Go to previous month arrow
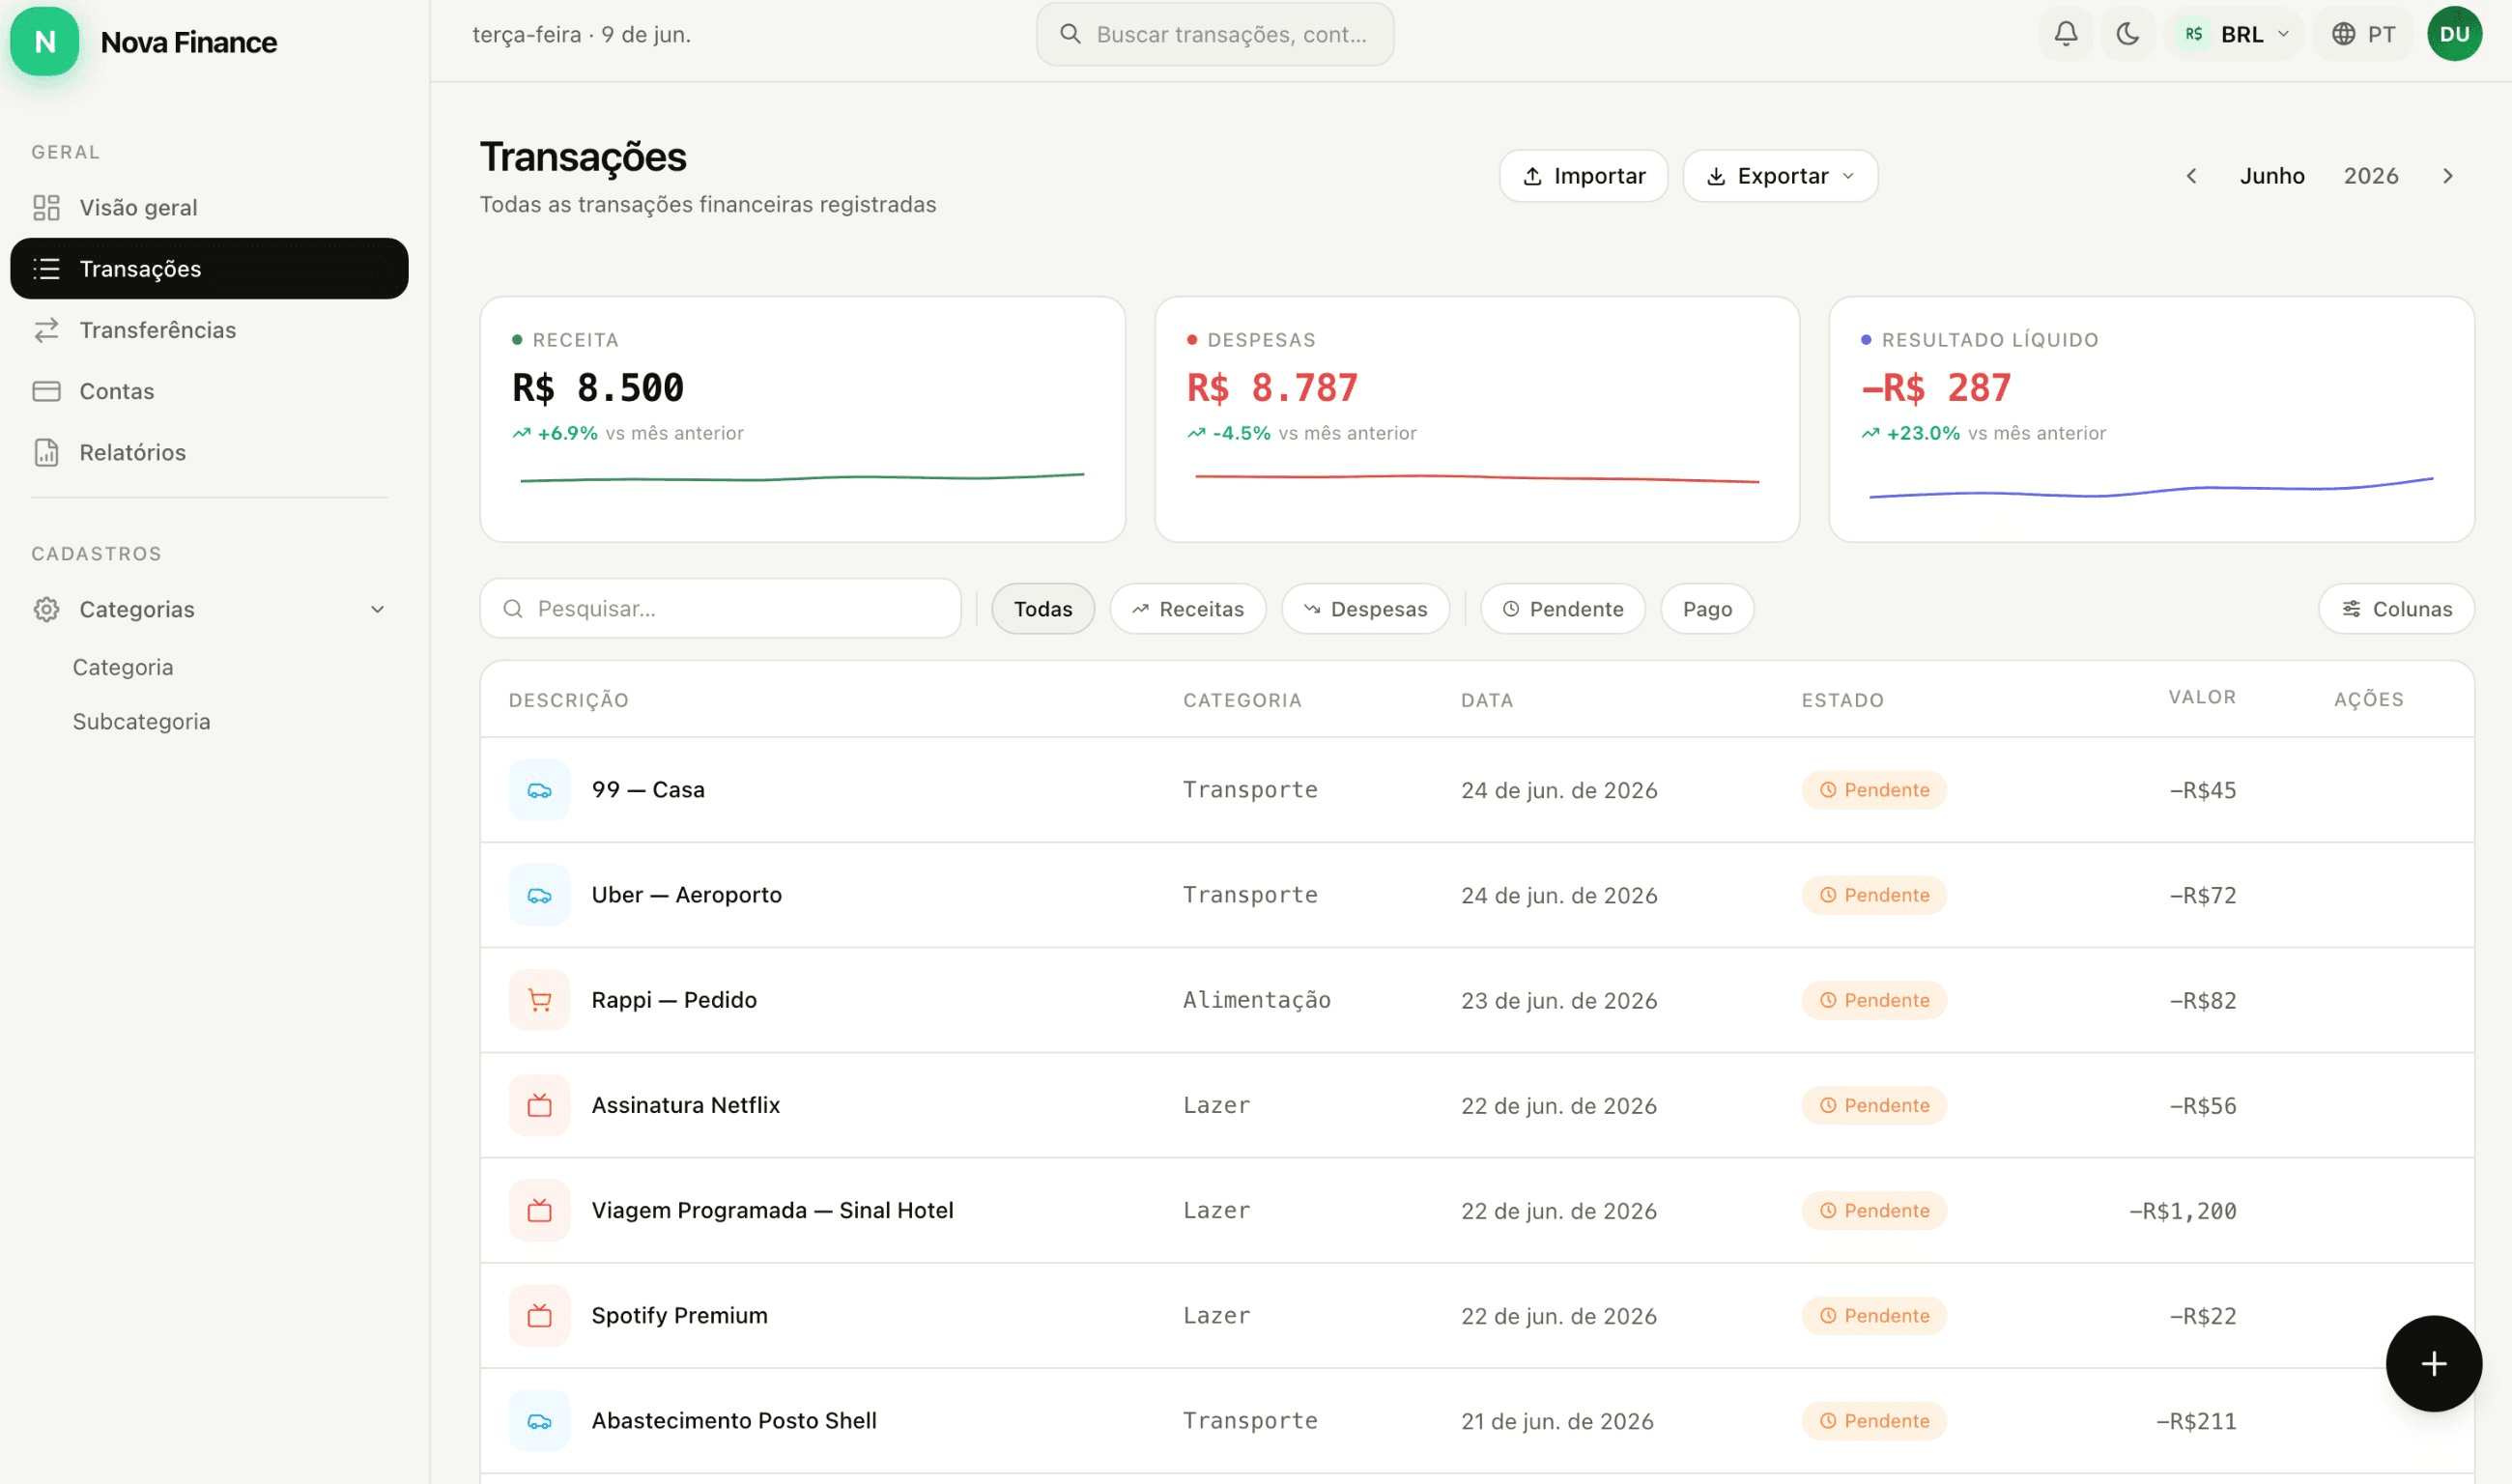This screenshot has height=1484, width=2512. [2190, 176]
